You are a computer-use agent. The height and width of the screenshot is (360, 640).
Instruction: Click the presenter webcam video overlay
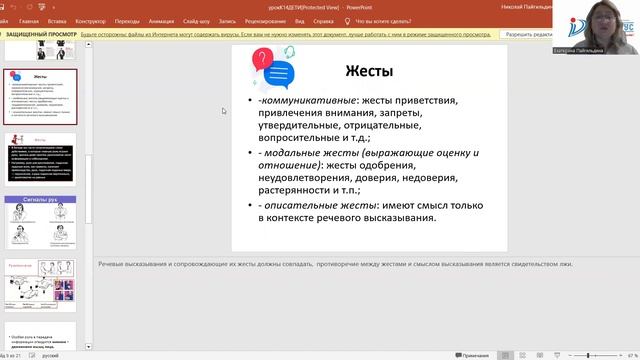596,27
